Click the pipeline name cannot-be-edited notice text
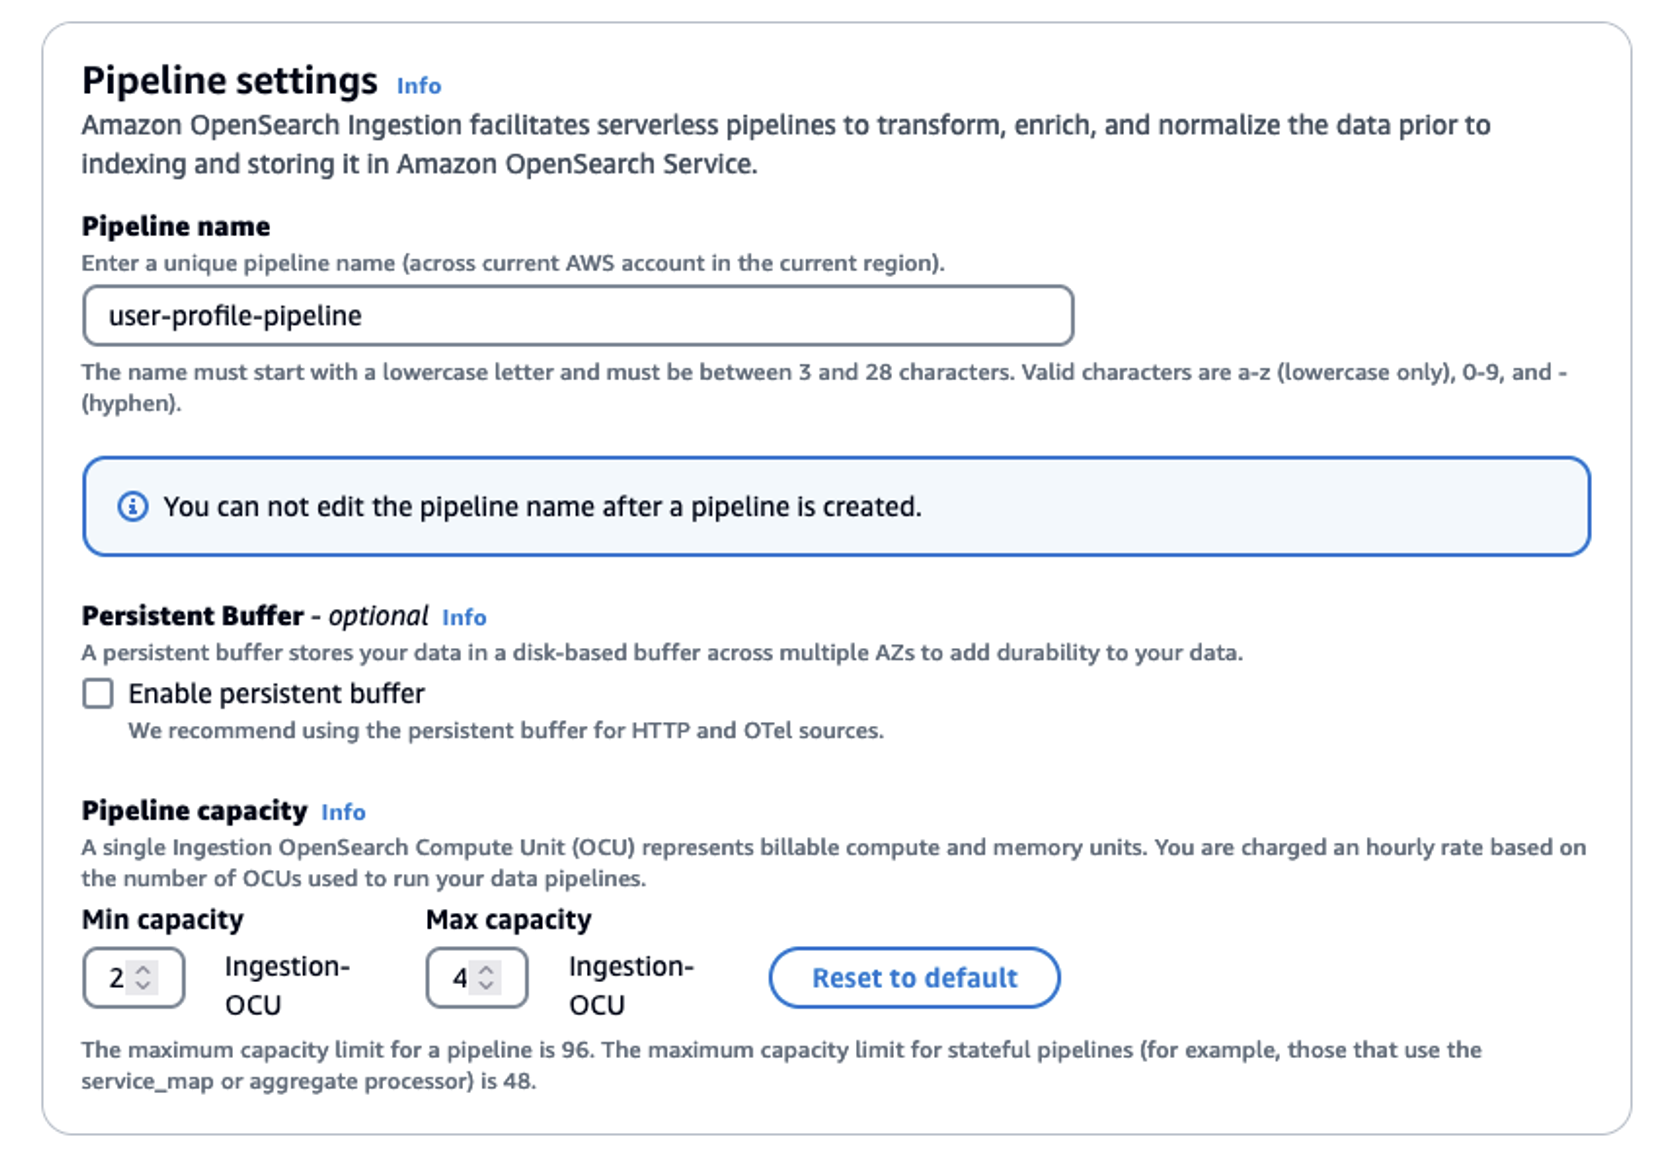The image size is (1664, 1158). coord(542,507)
